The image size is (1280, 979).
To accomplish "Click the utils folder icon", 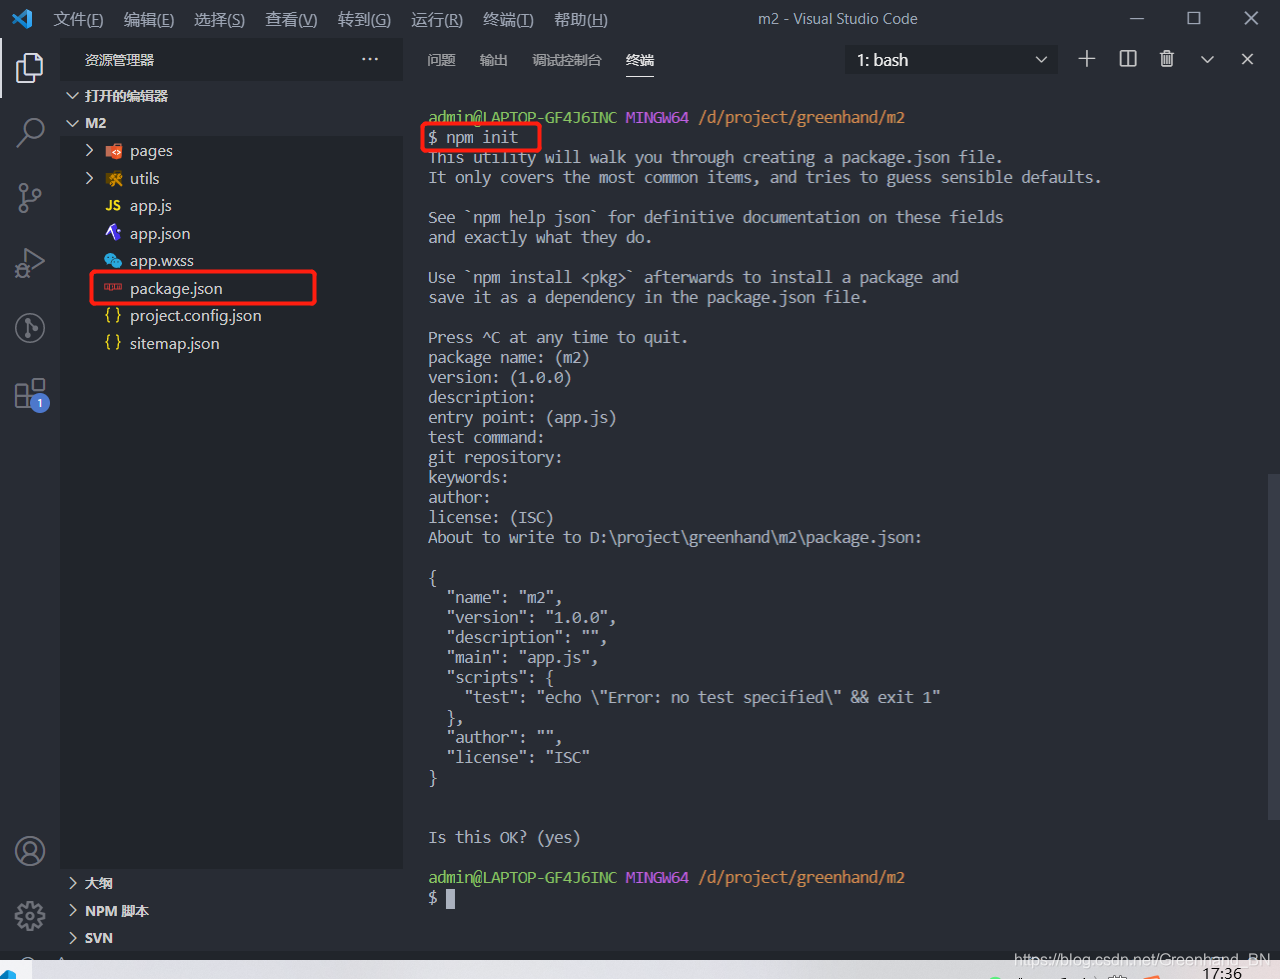I will click(114, 179).
